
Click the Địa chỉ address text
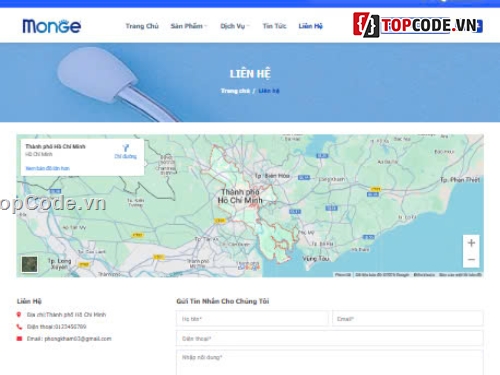click(66, 314)
